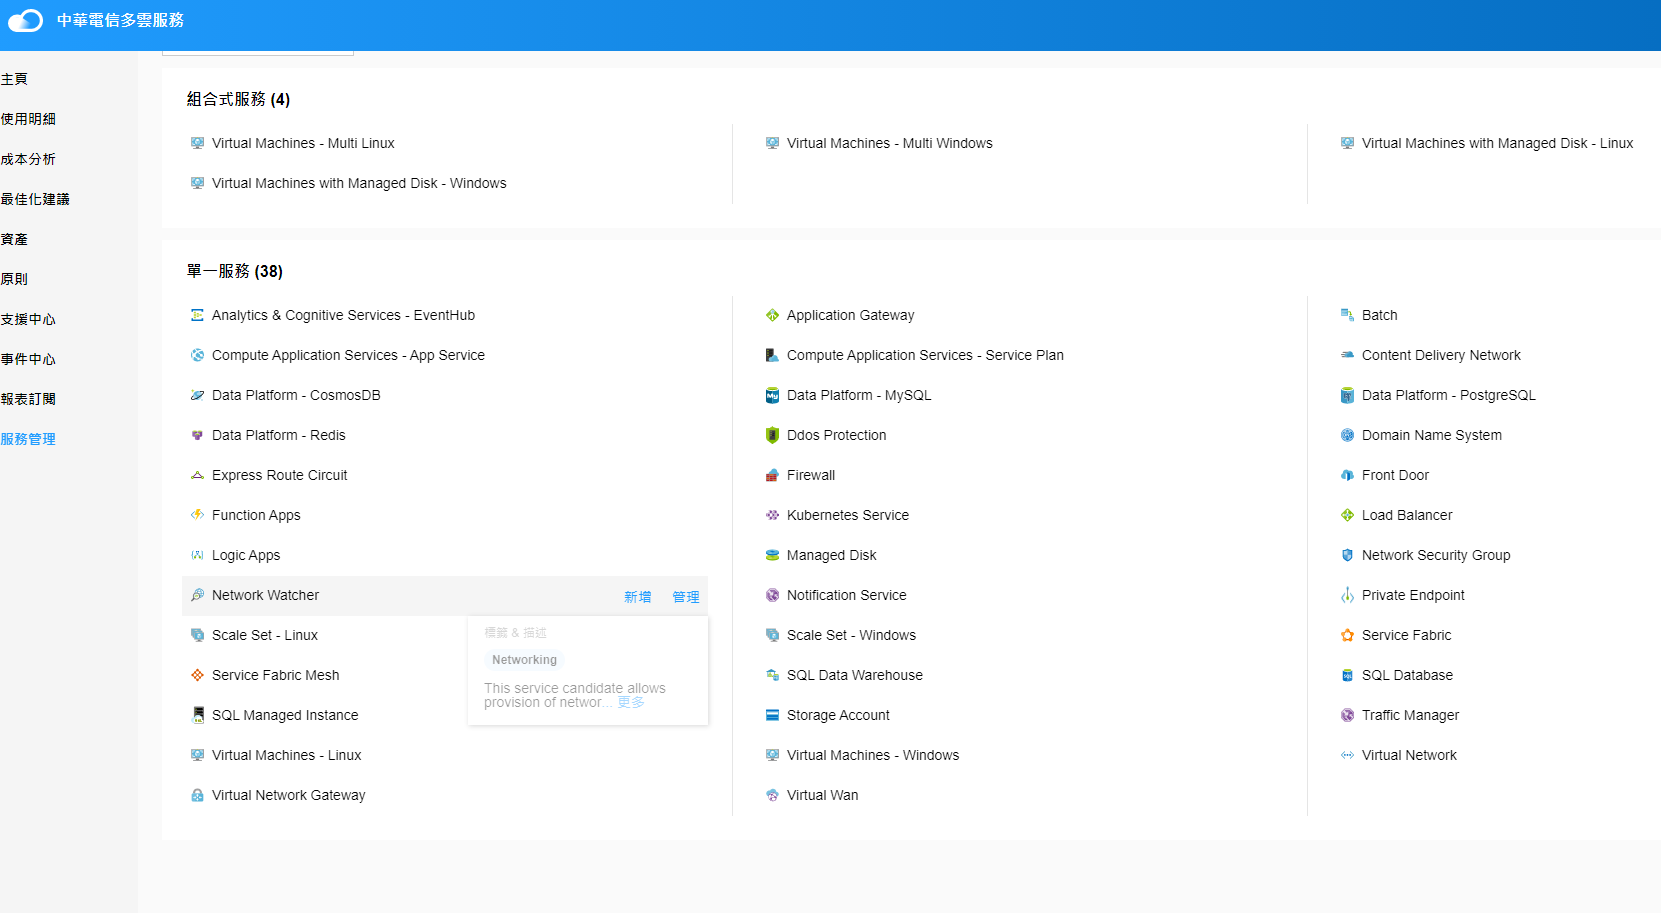Screen dimensions: 1661x913
Task: Open Compute Application Services - Service Plan
Action: 925,355
